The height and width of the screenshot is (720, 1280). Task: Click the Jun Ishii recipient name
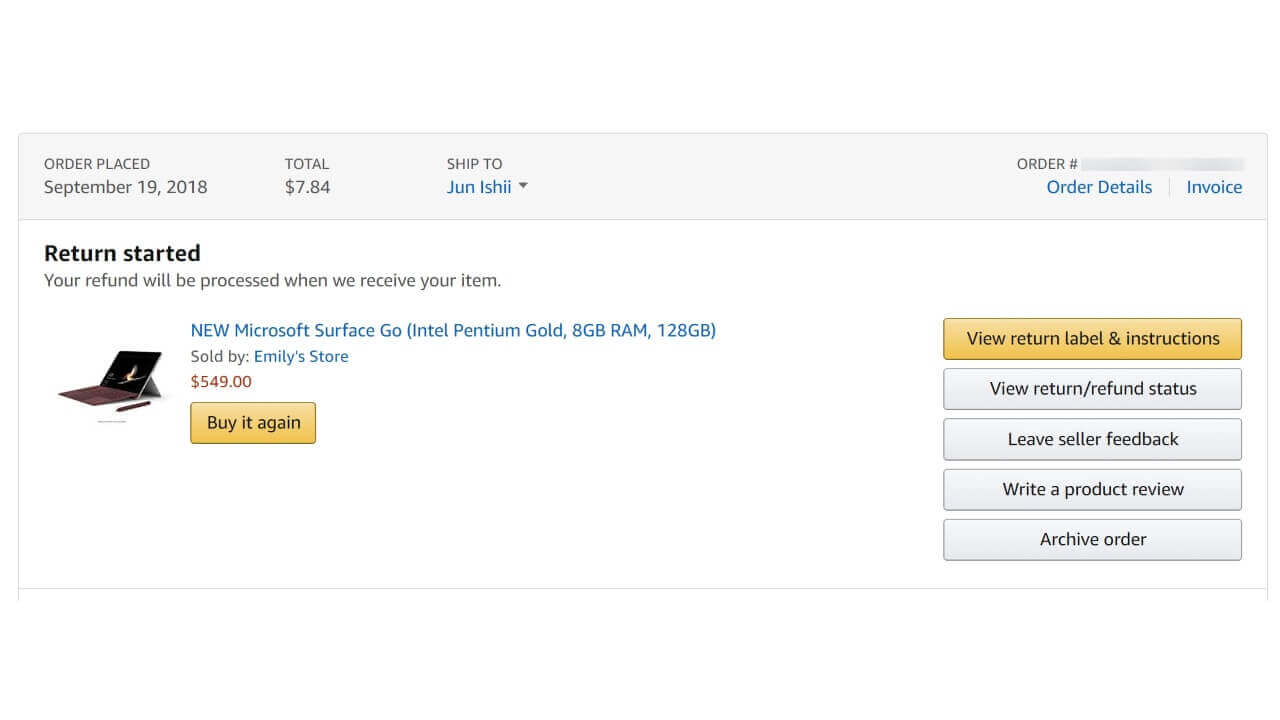pyautogui.click(x=479, y=187)
